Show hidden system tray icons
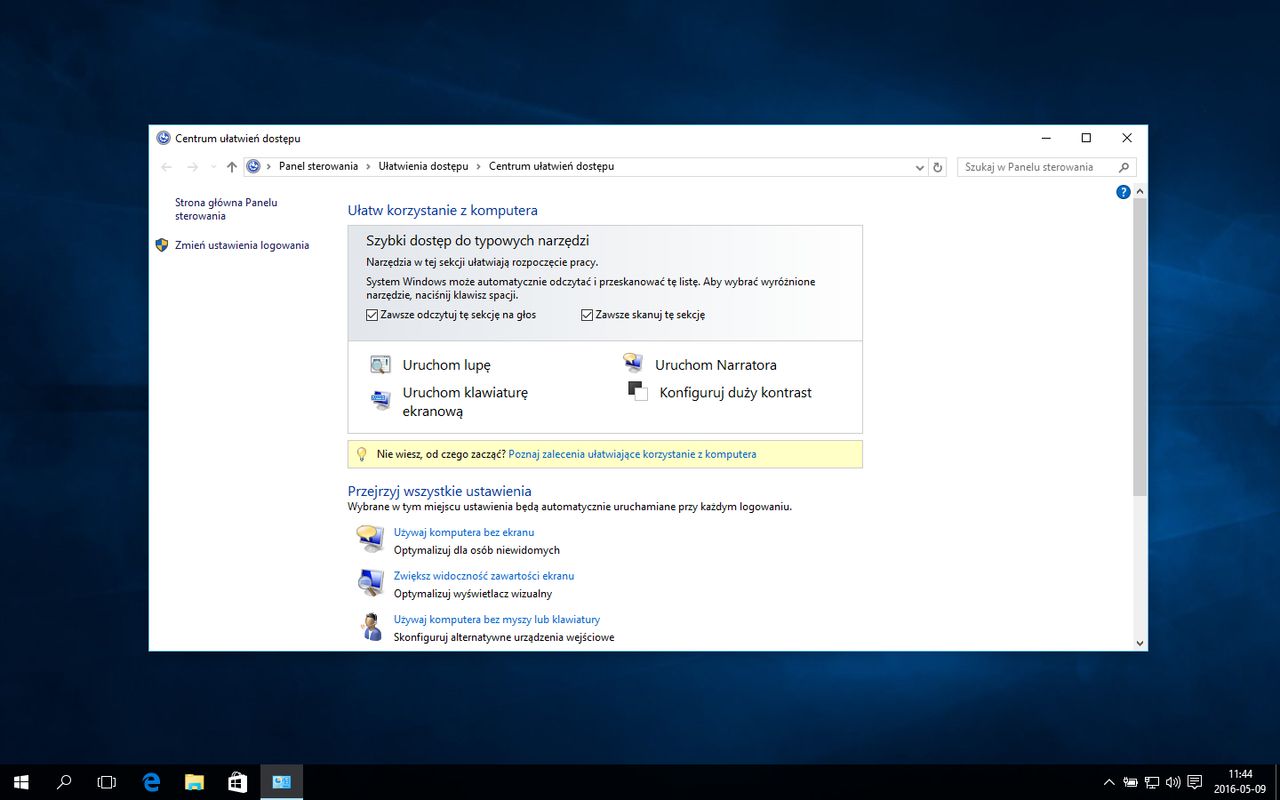Viewport: 1280px width, 800px height. click(x=1108, y=782)
